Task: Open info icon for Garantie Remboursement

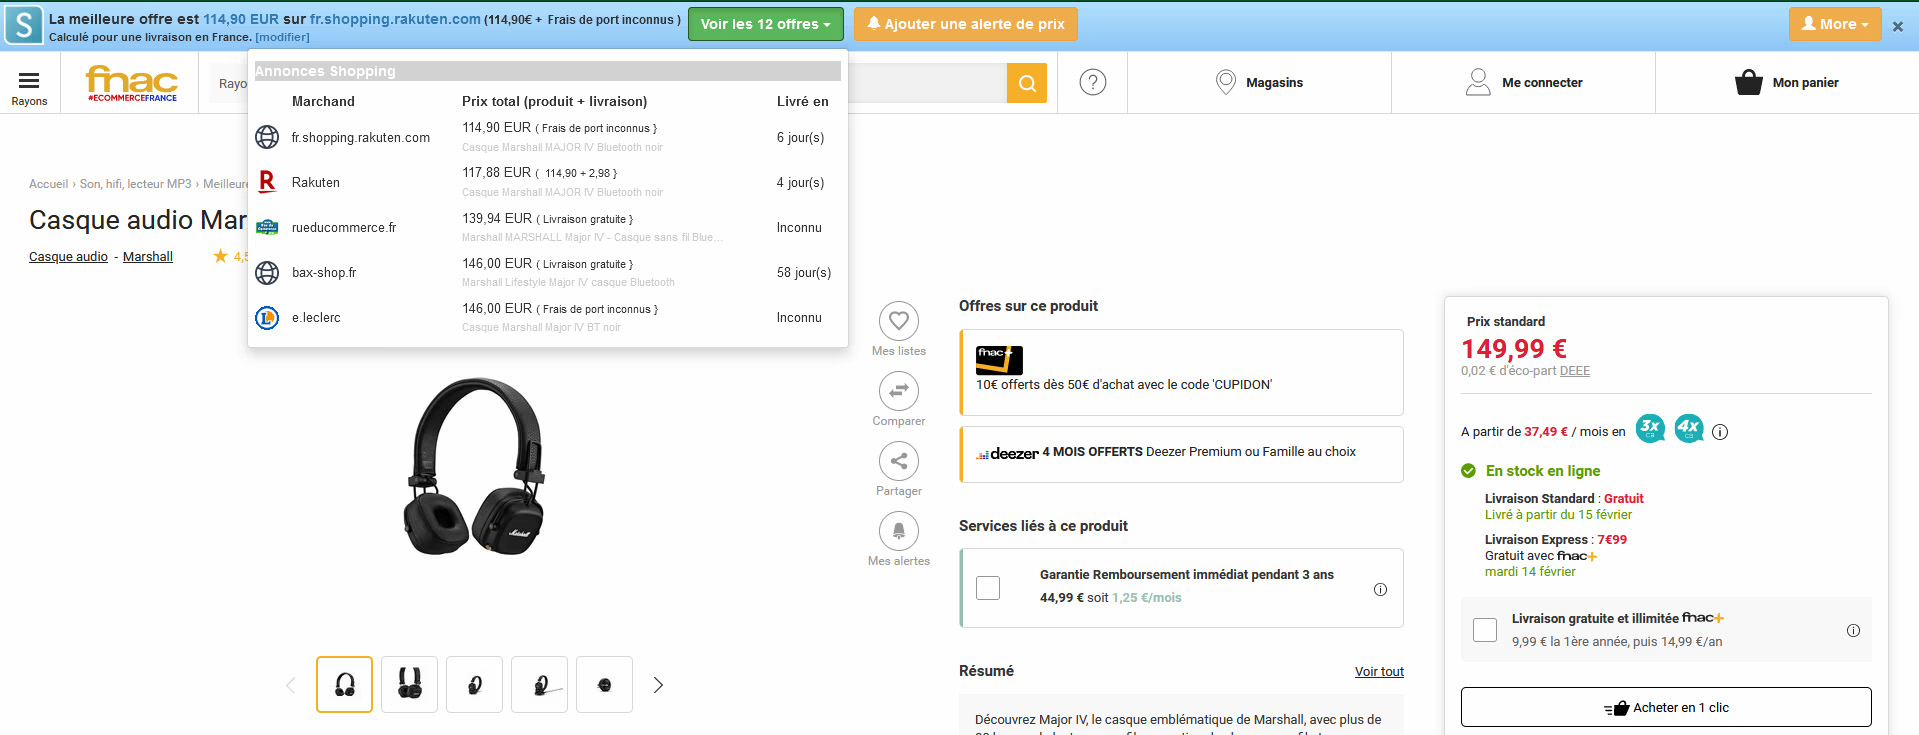Action: pyautogui.click(x=1380, y=589)
